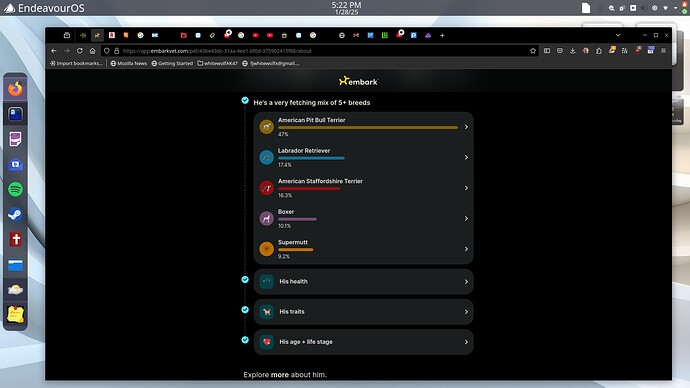Open the His traits section
This screenshot has width=690, height=388.
[363, 312]
